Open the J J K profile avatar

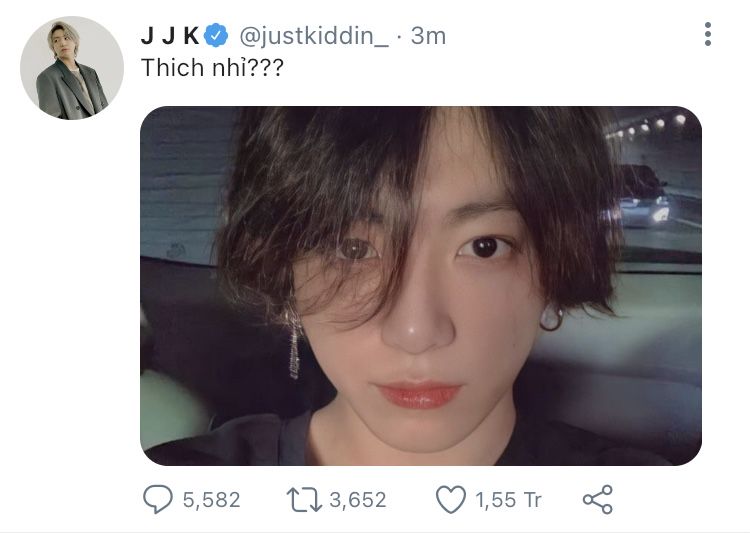point(72,68)
